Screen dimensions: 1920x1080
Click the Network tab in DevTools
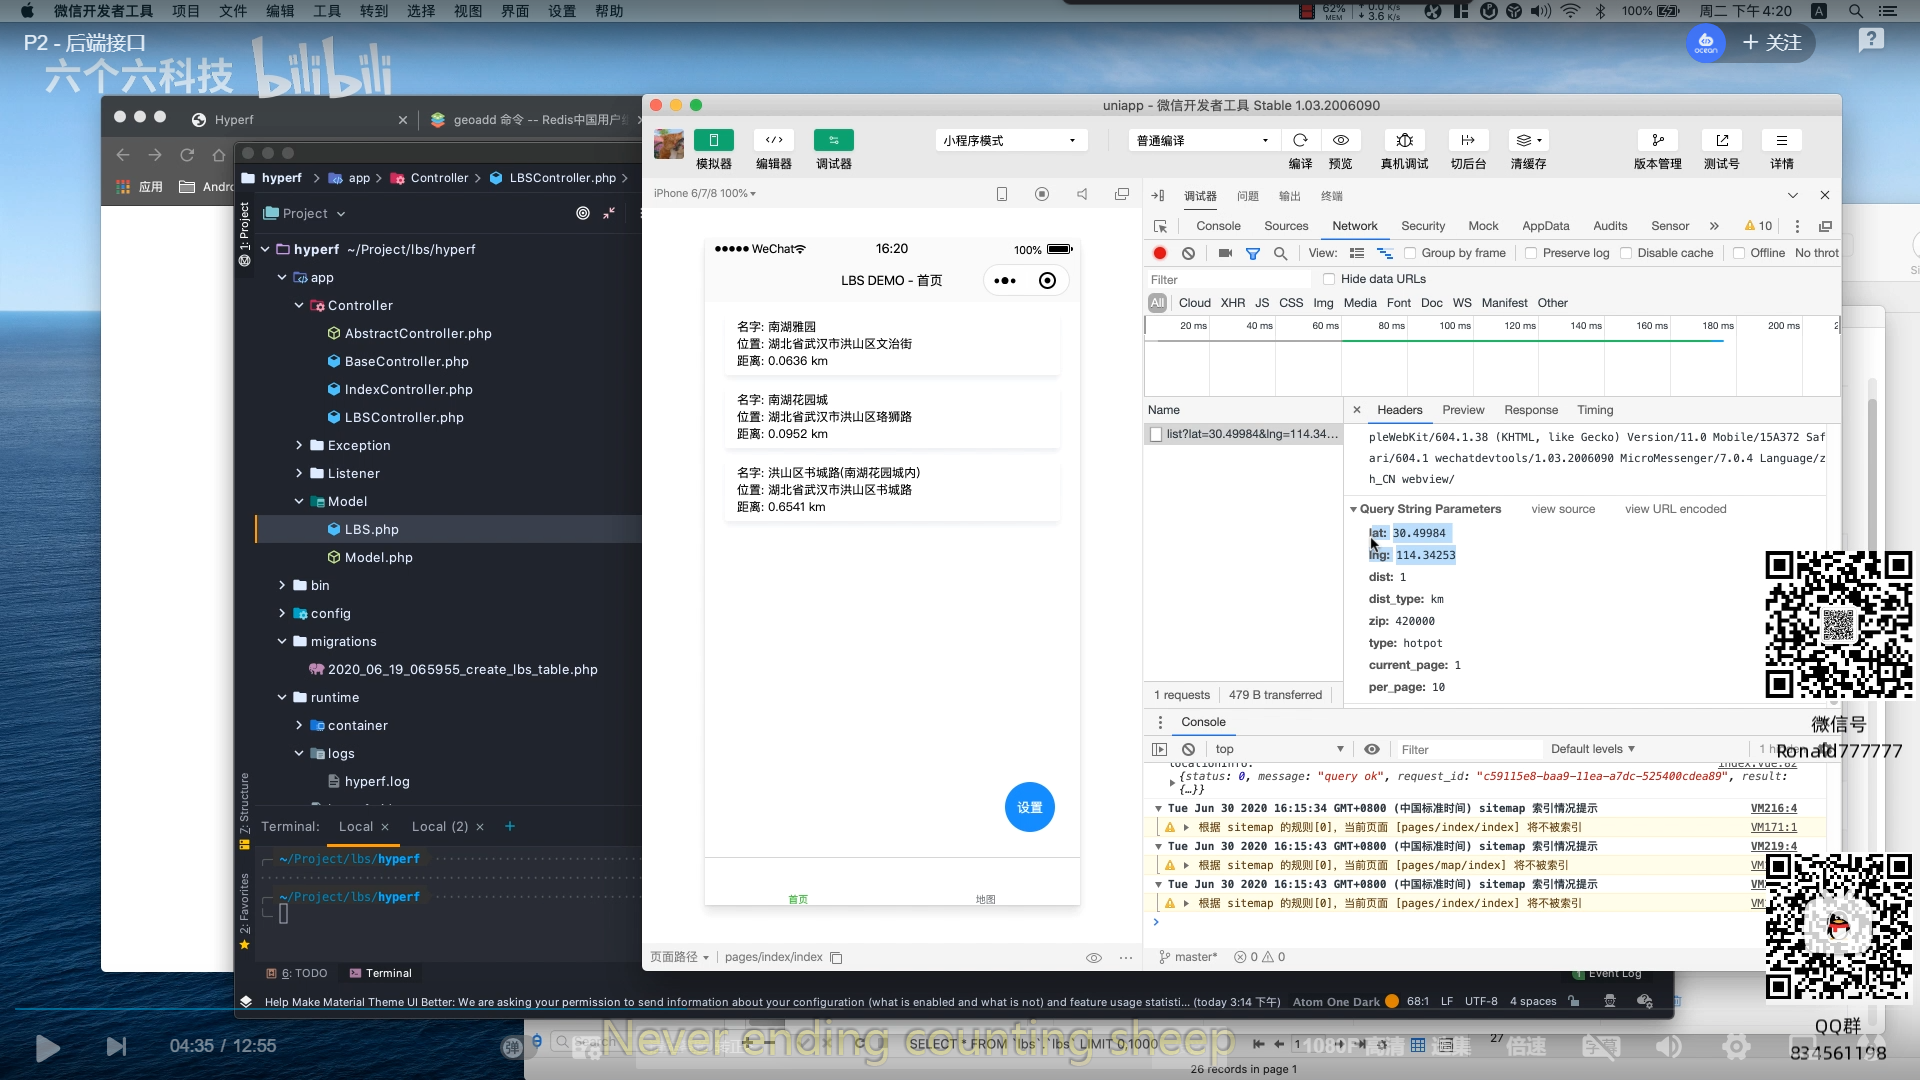pyautogui.click(x=1354, y=224)
